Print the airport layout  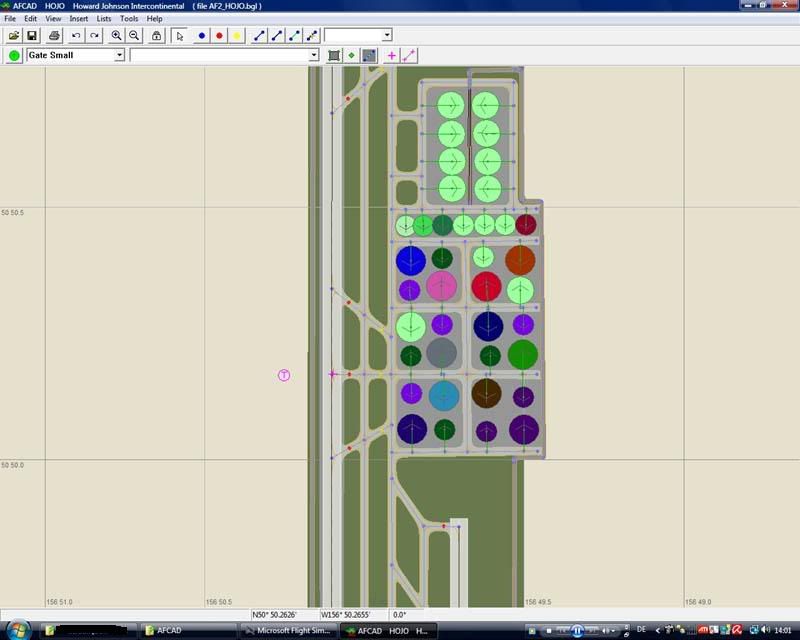click(x=54, y=35)
